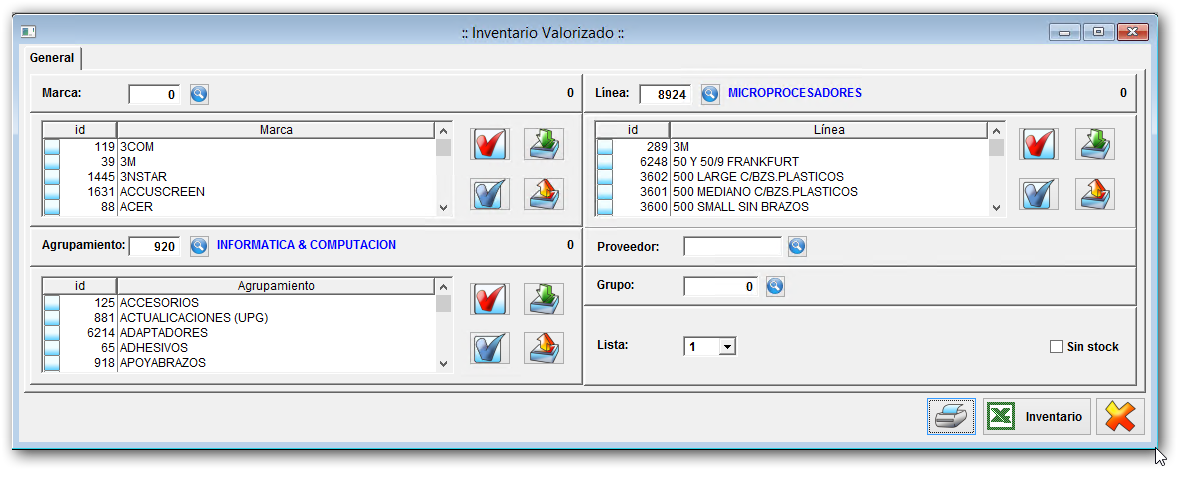Screen dimensions: 1187x479
Task: Click the Agrupamiento list scroll-up arrow
Action: click(x=444, y=287)
